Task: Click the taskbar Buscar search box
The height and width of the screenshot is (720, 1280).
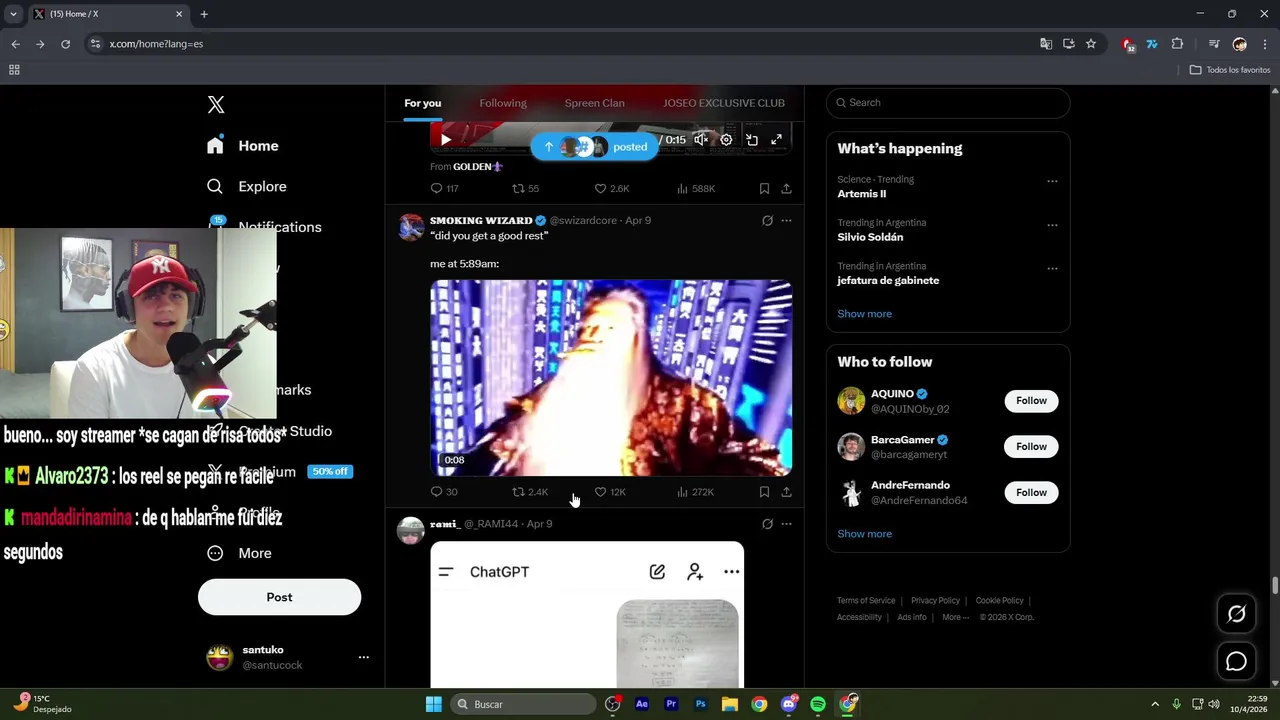Action: 522,704
